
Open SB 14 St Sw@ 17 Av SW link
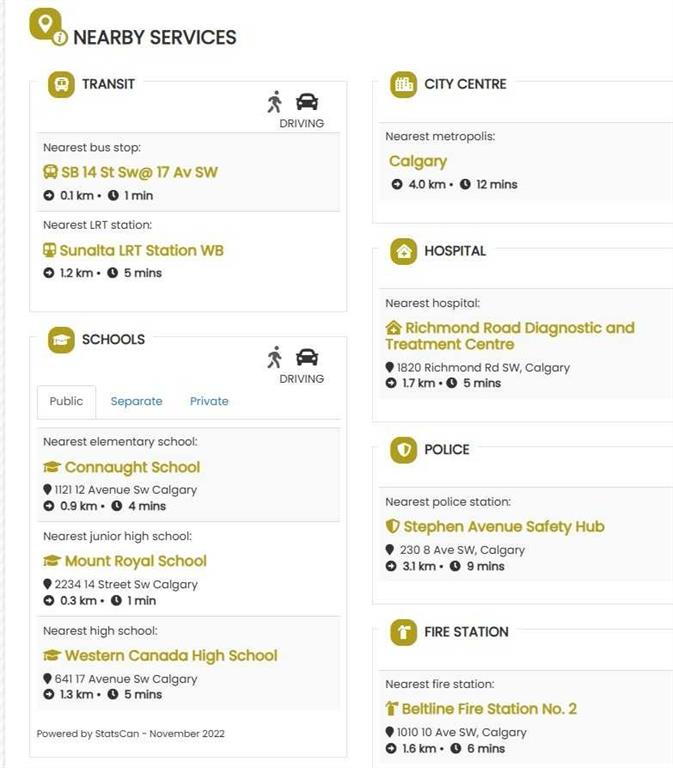tap(139, 172)
